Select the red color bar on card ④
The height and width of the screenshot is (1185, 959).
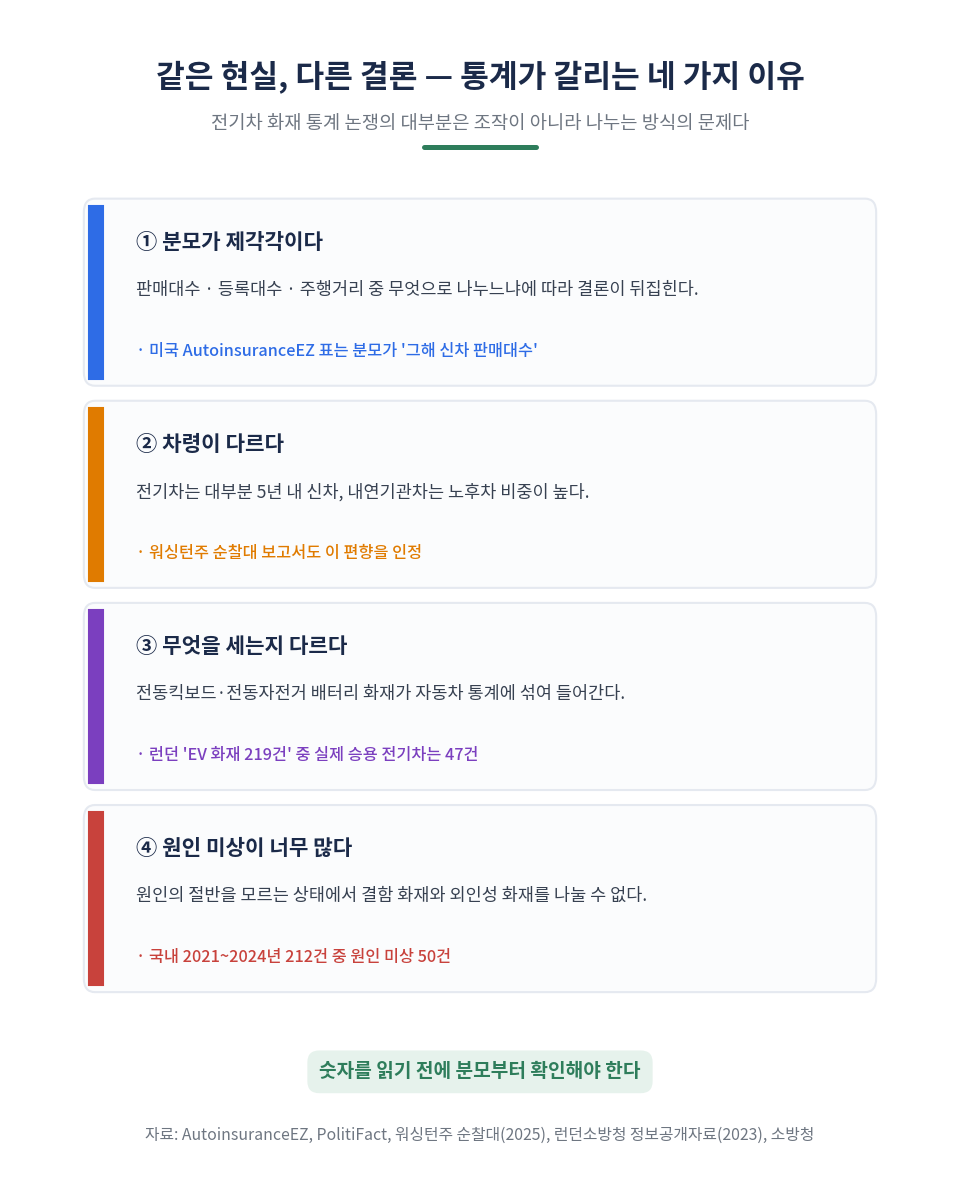point(96,899)
